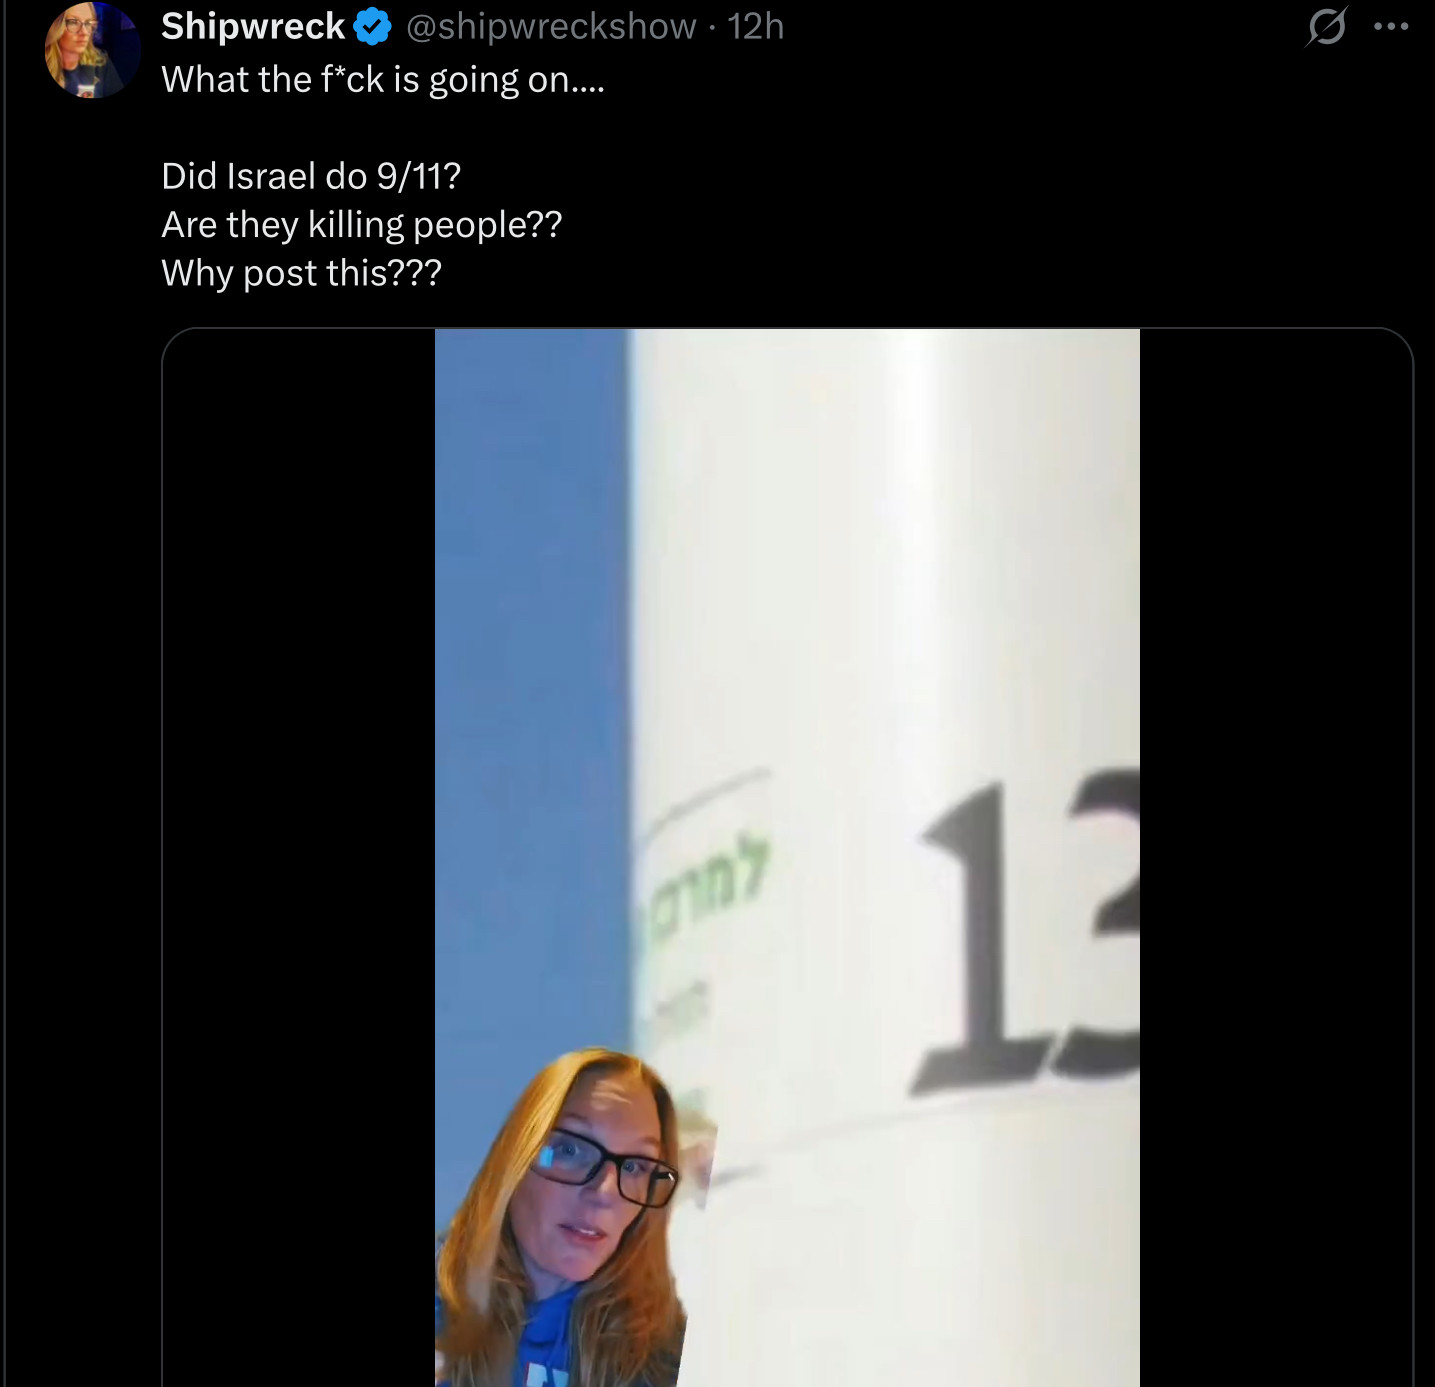Click the blue verified badge

point(372,27)
